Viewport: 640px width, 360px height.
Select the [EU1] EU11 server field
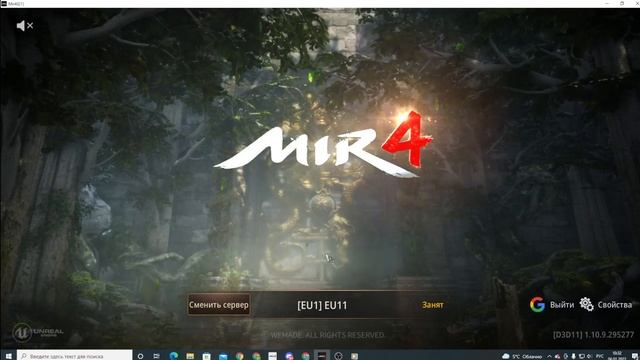(322, 305)
